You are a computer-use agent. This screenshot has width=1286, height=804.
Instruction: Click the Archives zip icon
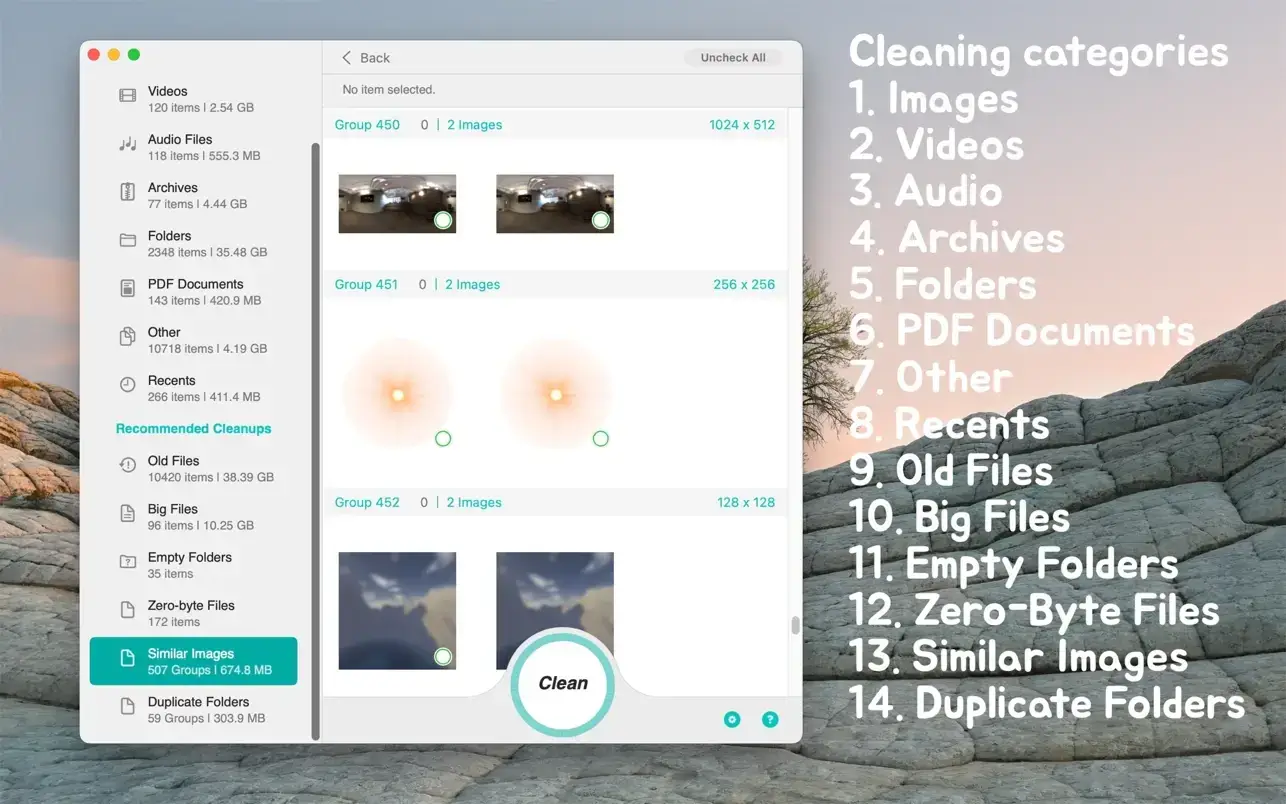coord(128,193)
